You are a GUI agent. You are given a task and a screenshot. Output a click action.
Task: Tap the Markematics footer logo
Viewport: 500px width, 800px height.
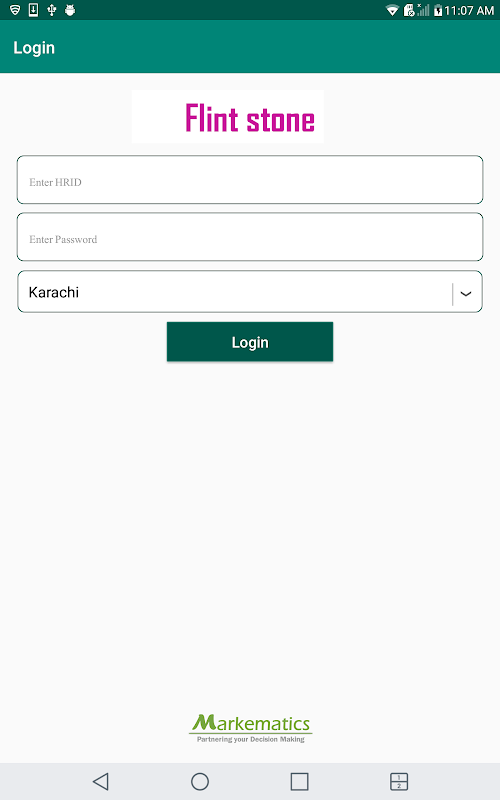click(251, 728)
